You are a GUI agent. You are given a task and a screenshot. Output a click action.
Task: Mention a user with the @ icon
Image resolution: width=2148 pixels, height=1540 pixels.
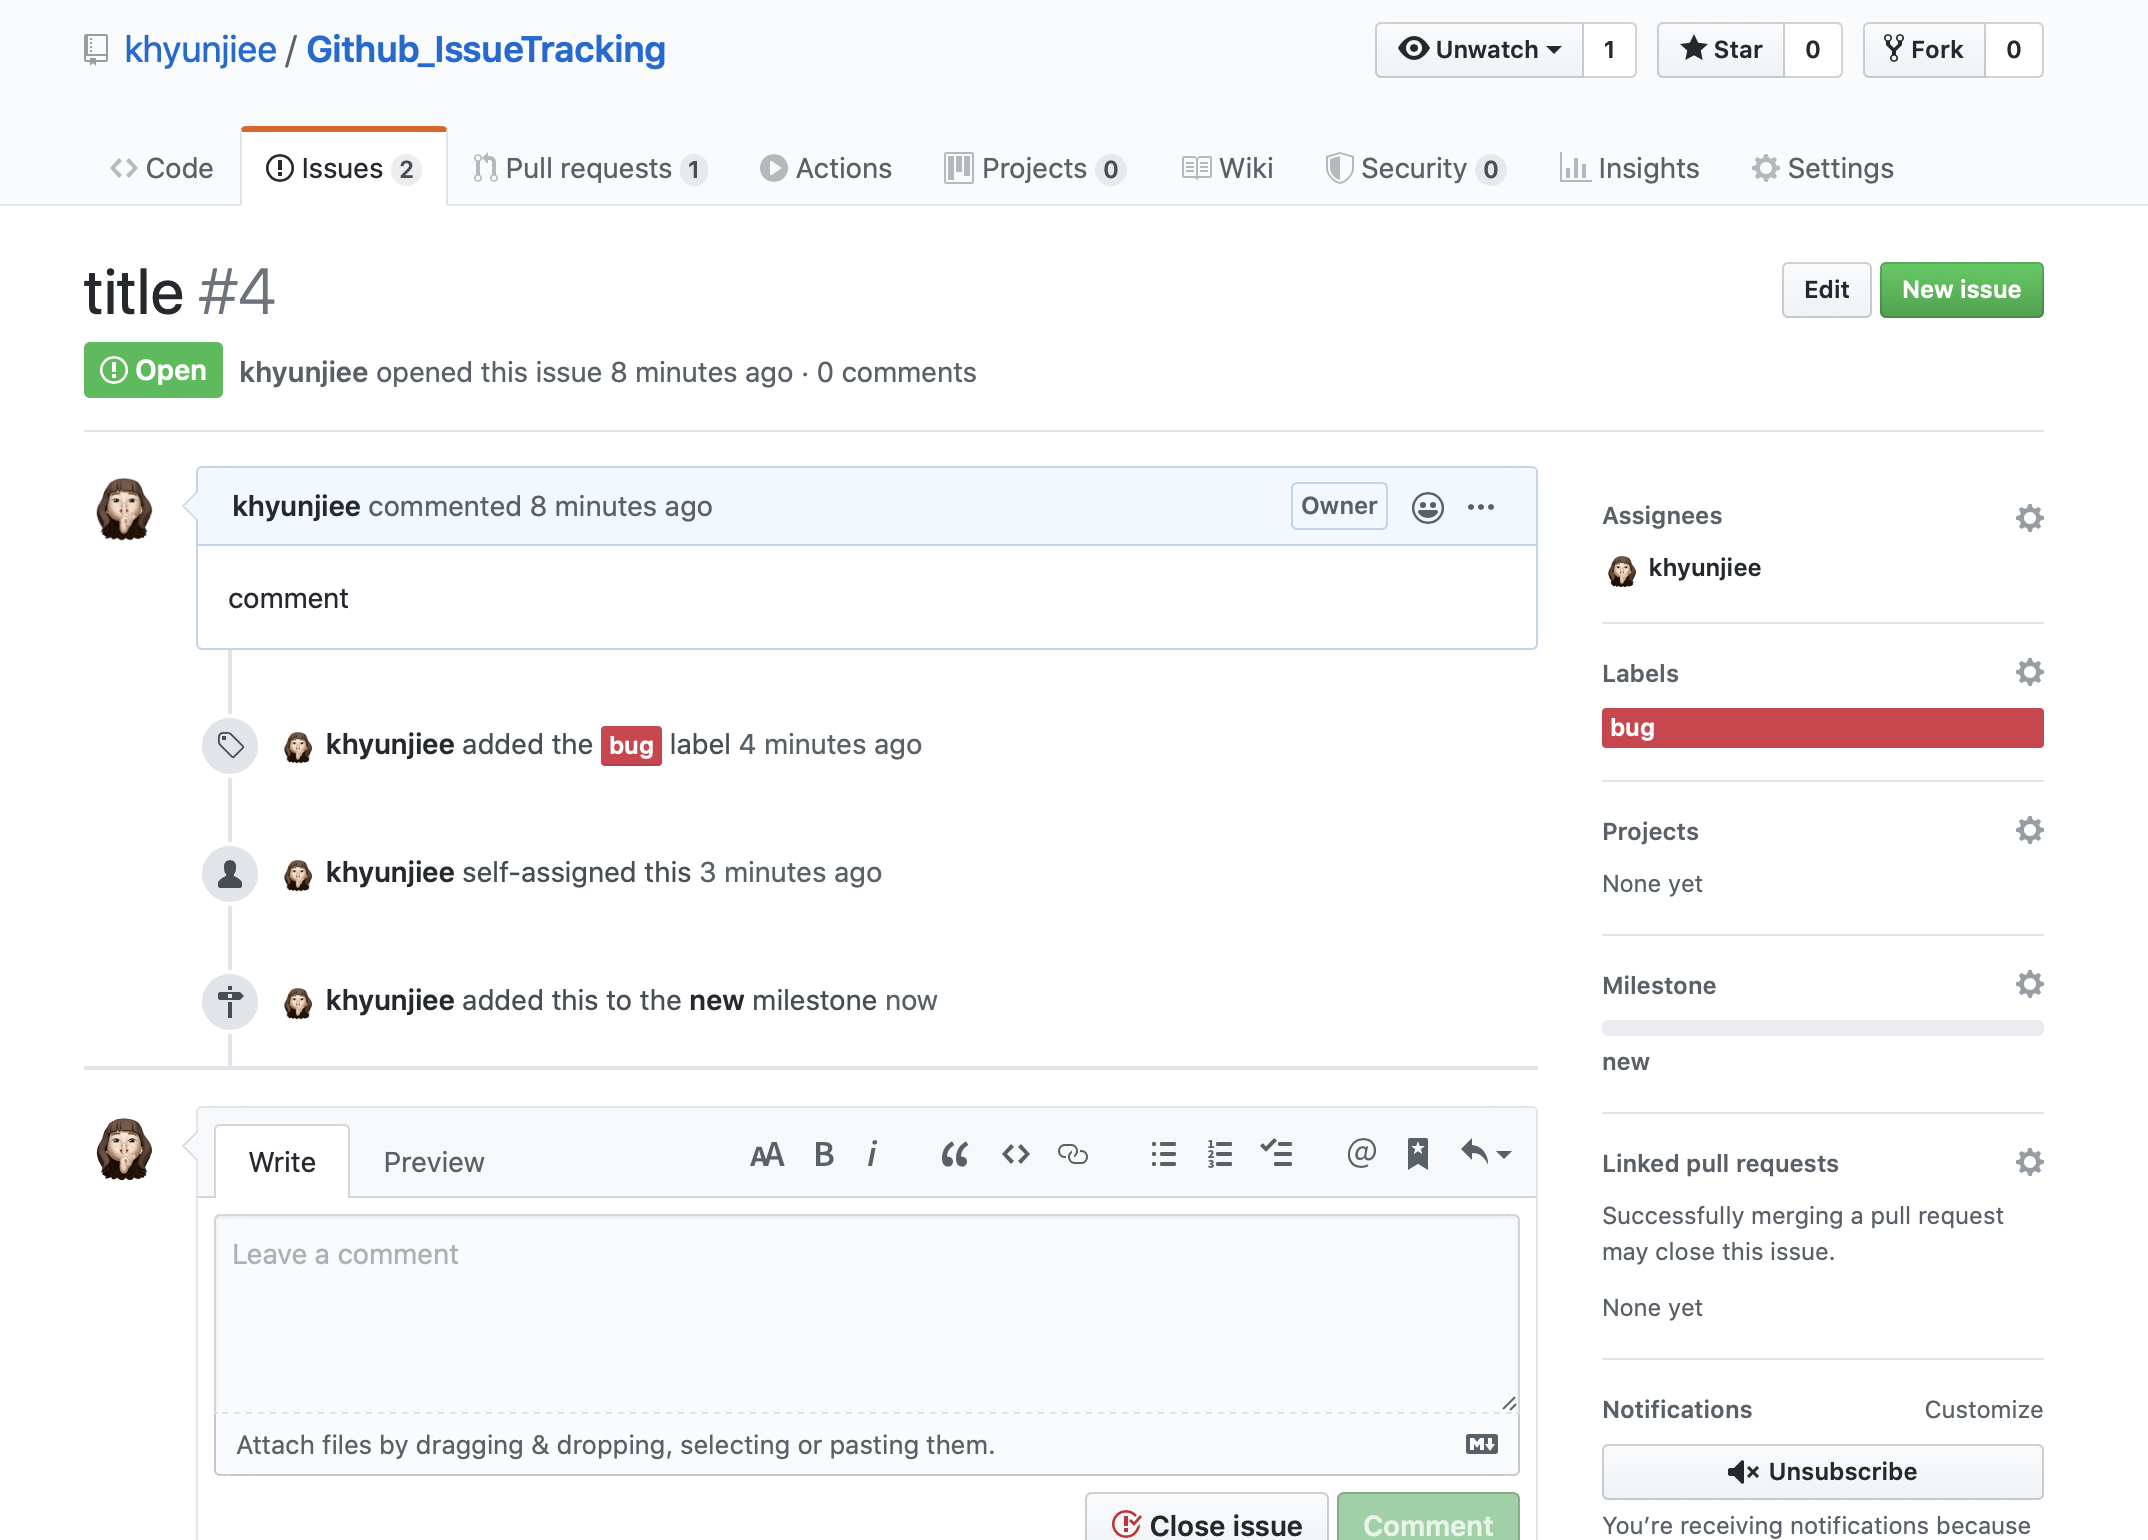(1360, 1154)
